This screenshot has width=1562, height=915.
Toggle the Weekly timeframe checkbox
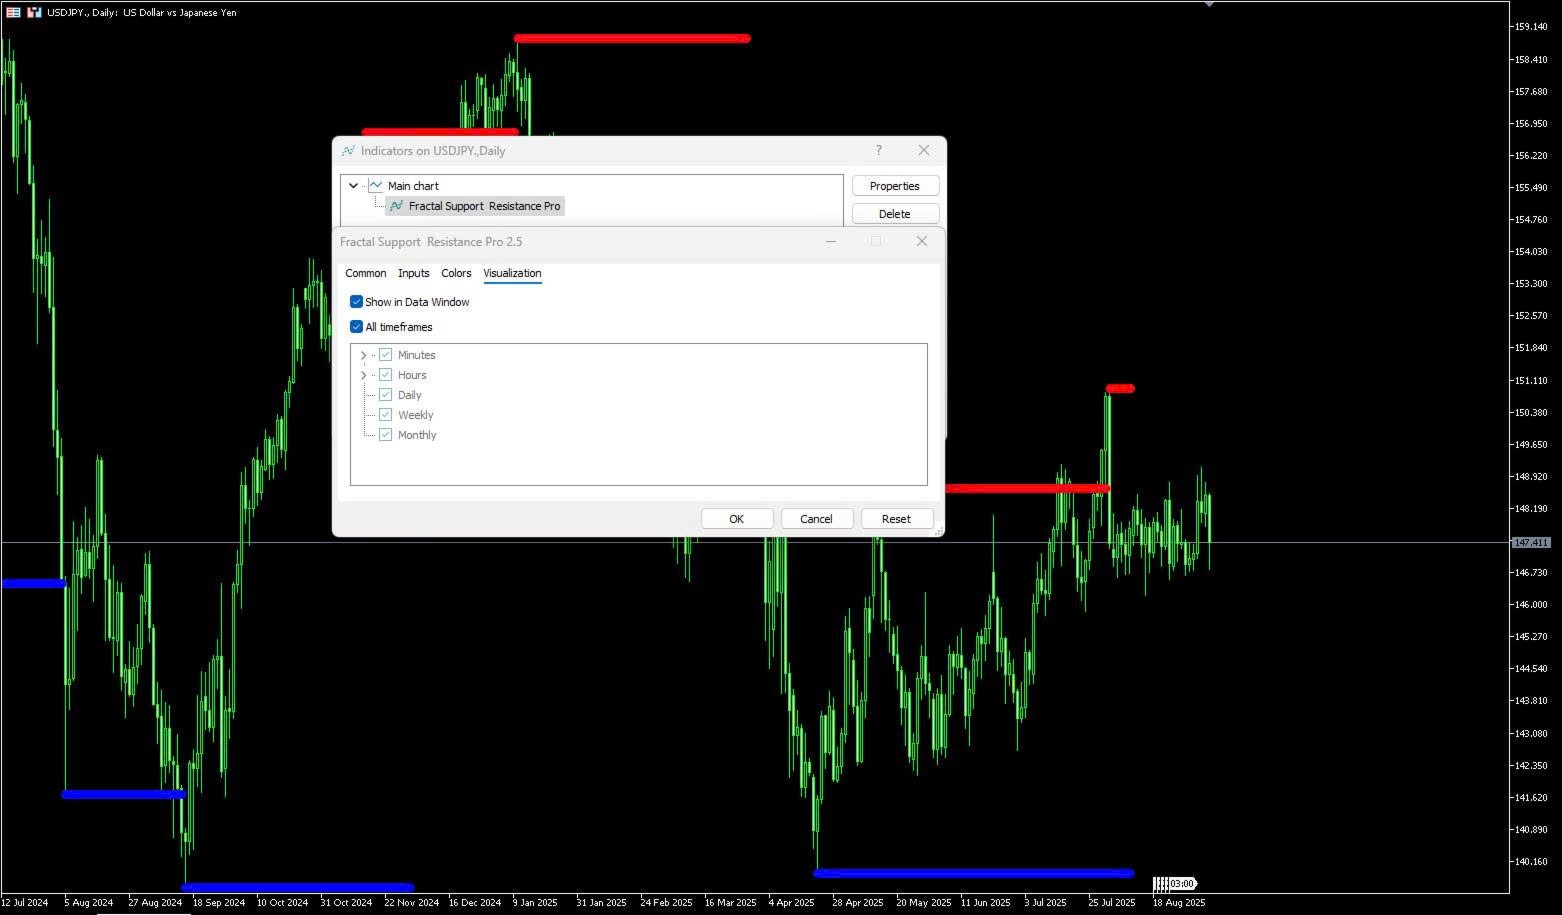tap(385, 415)
